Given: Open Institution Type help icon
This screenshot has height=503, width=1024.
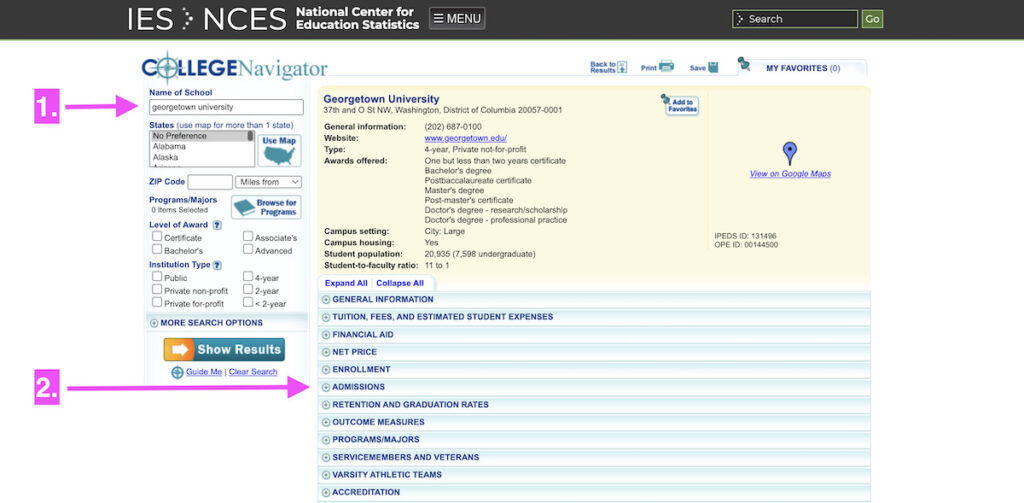Looking at the screenshot, I should [217, 265].
